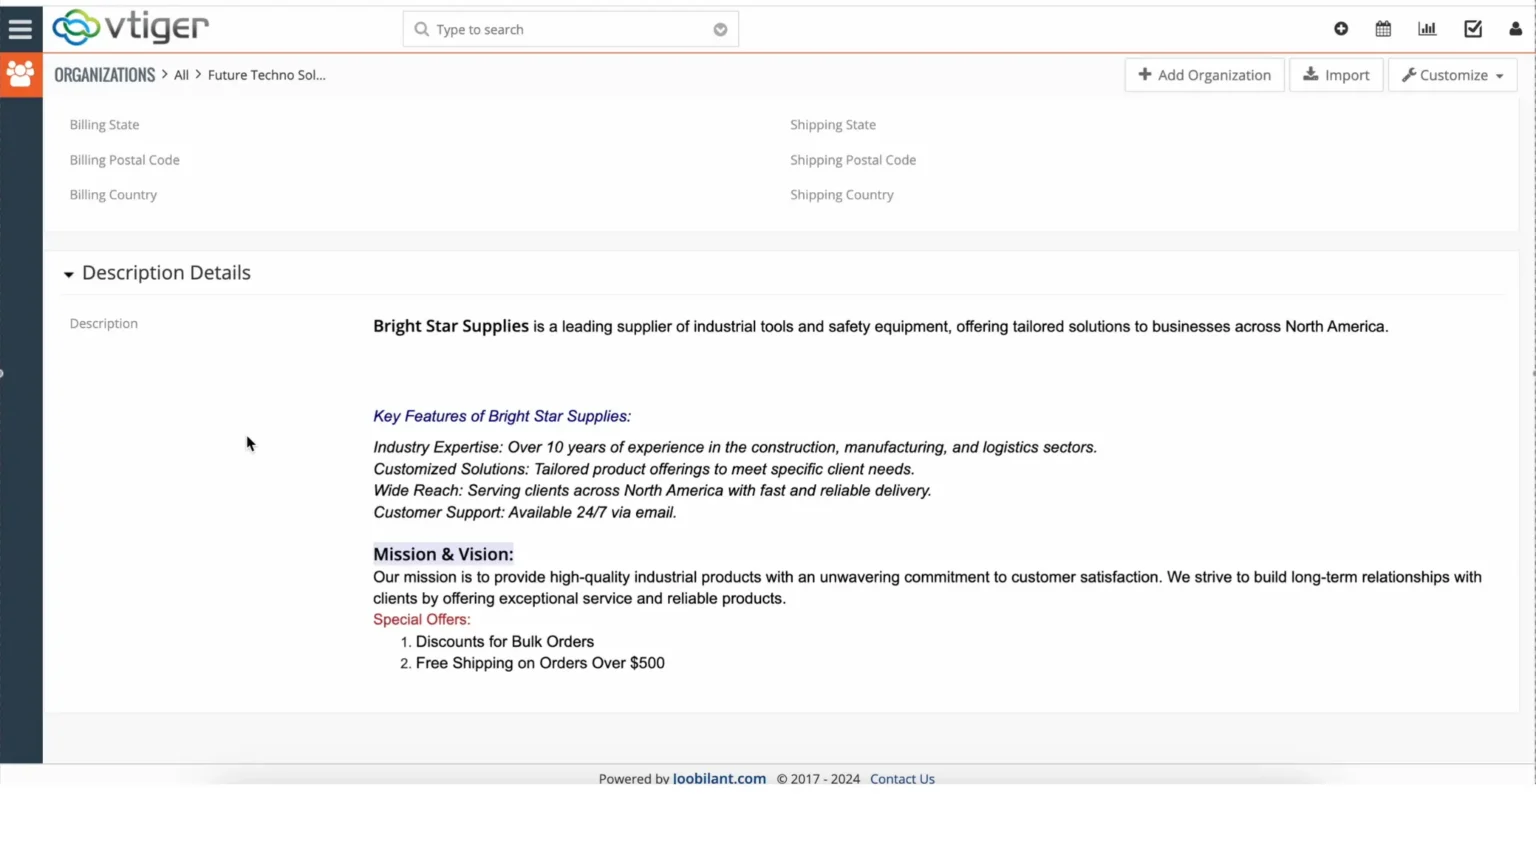The height and width of the screenshot is (848, 1536).
Task: Select the Organizations people icon in the sidebar
Action: 21,74
